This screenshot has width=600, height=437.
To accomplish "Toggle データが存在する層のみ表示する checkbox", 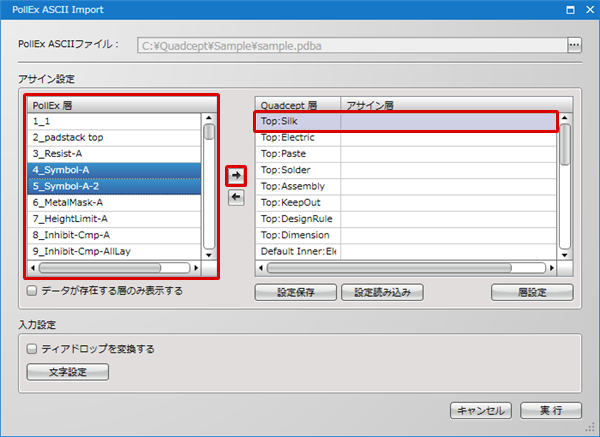I will (x=32, y=291).
